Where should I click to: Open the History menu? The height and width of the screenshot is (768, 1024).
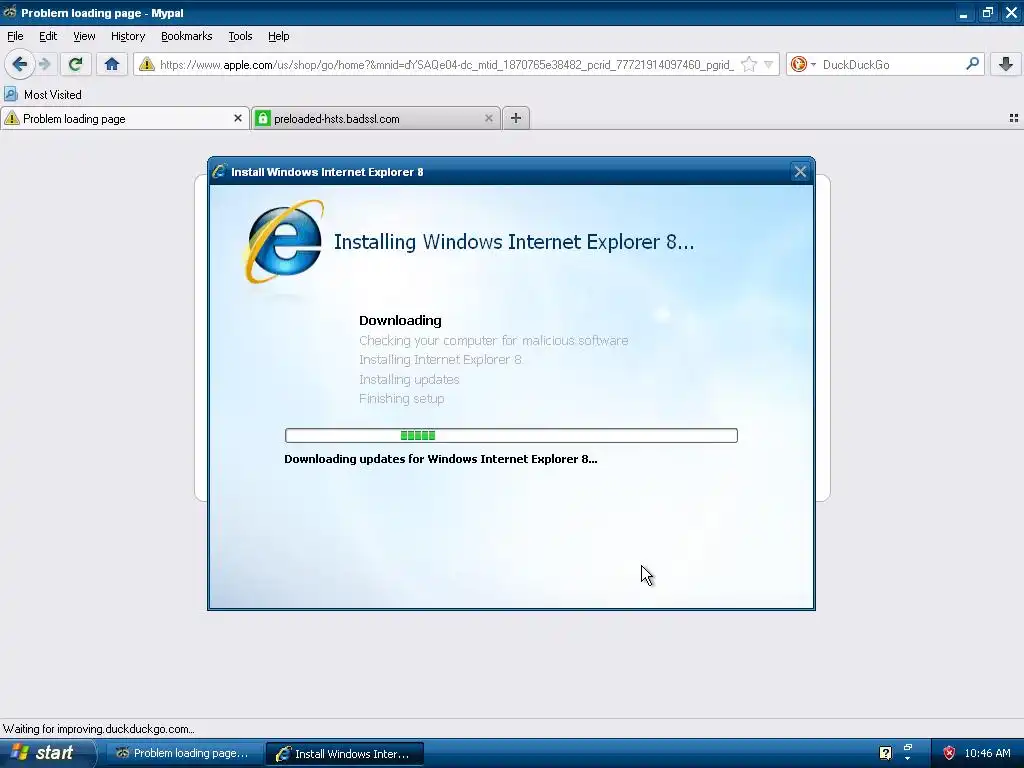pyautogui.click(x=128, y=36)
